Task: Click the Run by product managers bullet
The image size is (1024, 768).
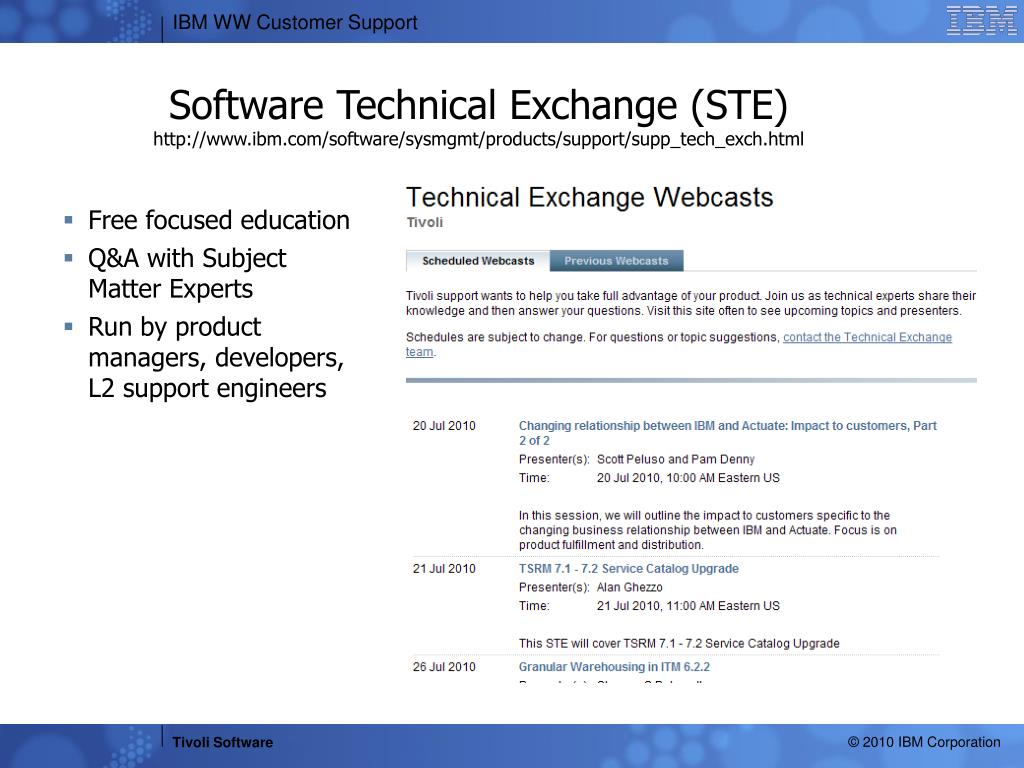Action: click(x=216, y=357)
